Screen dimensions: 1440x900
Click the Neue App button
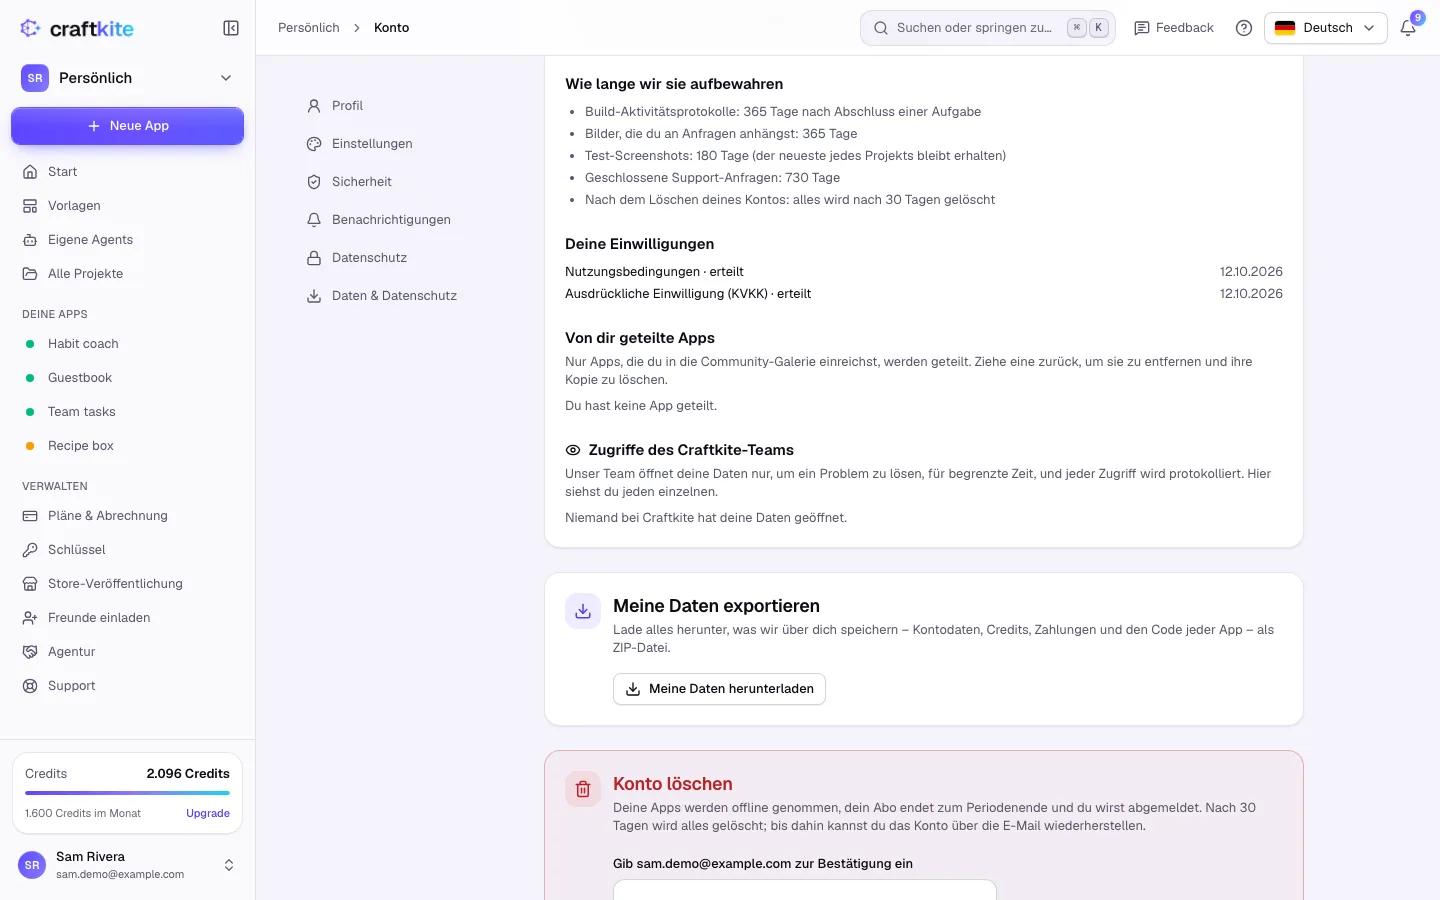[127, 126]
